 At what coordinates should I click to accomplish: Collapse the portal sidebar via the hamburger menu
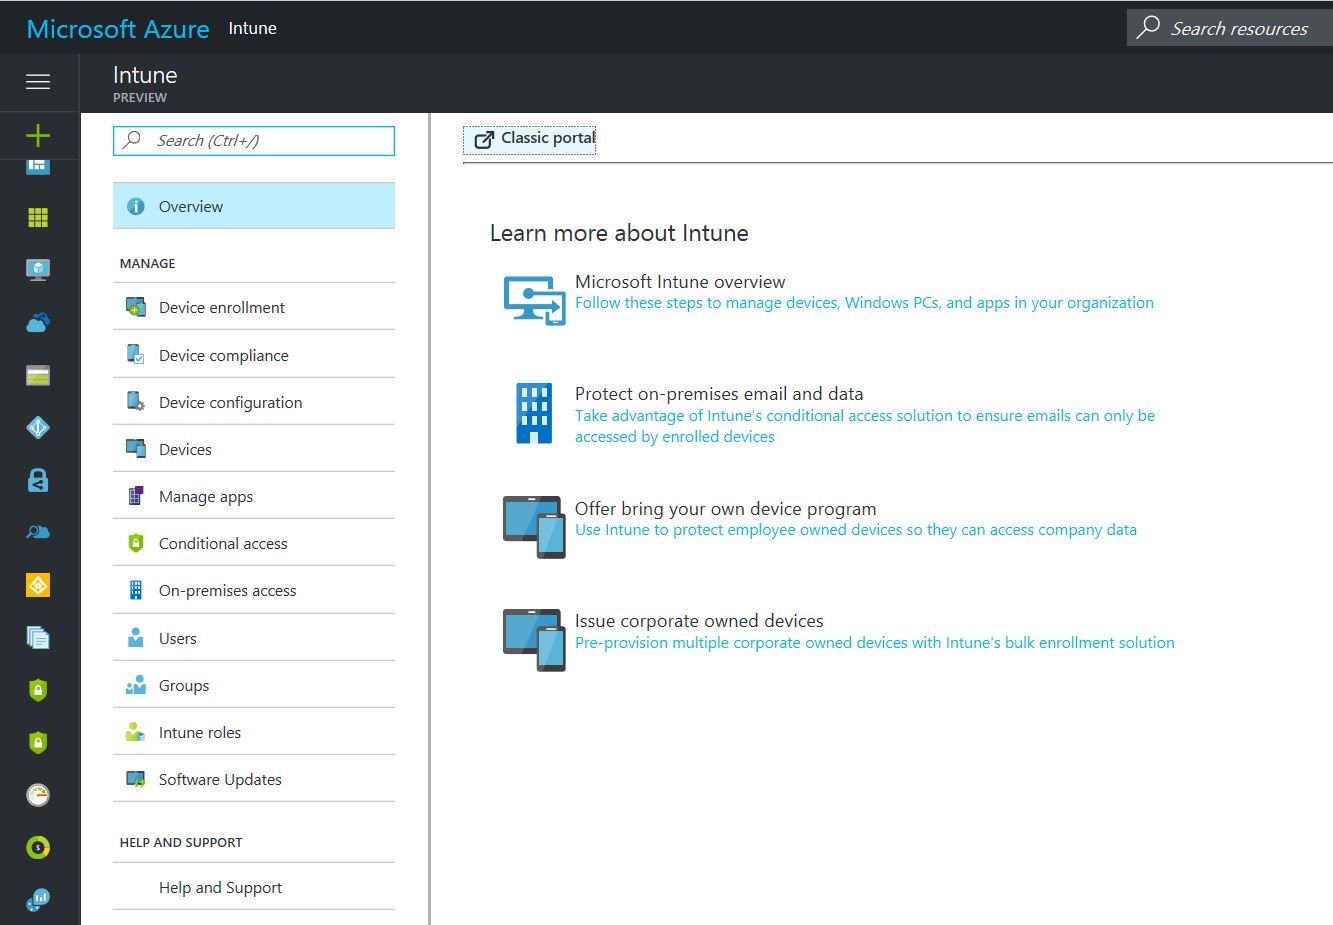coord(39,82)
